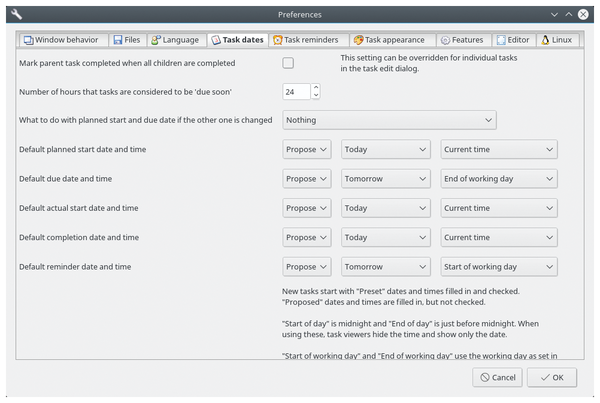The width and height of the screenshot is (600, 403).
Task: Click the Features tab gear icon
Action: coord(445,40)
